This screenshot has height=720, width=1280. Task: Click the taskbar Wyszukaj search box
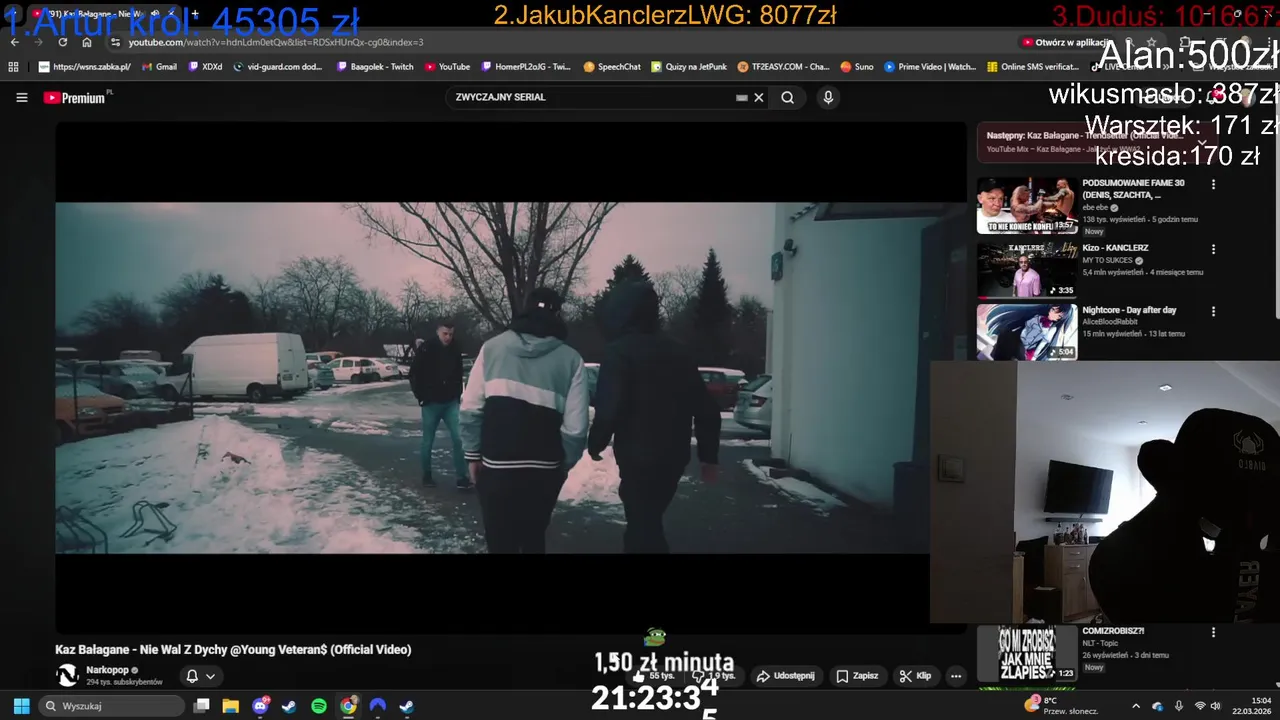coord(110,706)
